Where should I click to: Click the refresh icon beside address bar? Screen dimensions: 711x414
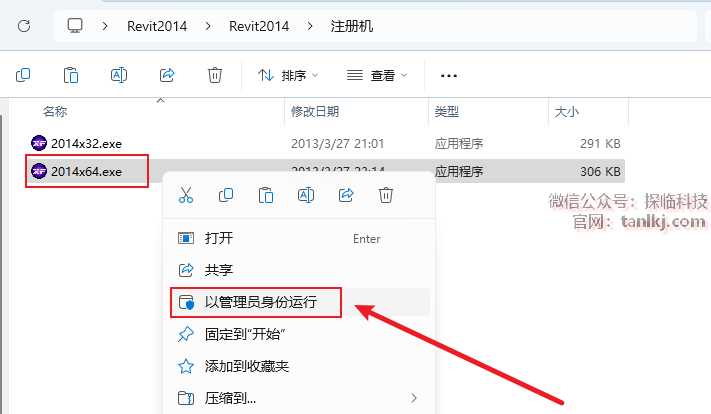click(x=24, y=26)
